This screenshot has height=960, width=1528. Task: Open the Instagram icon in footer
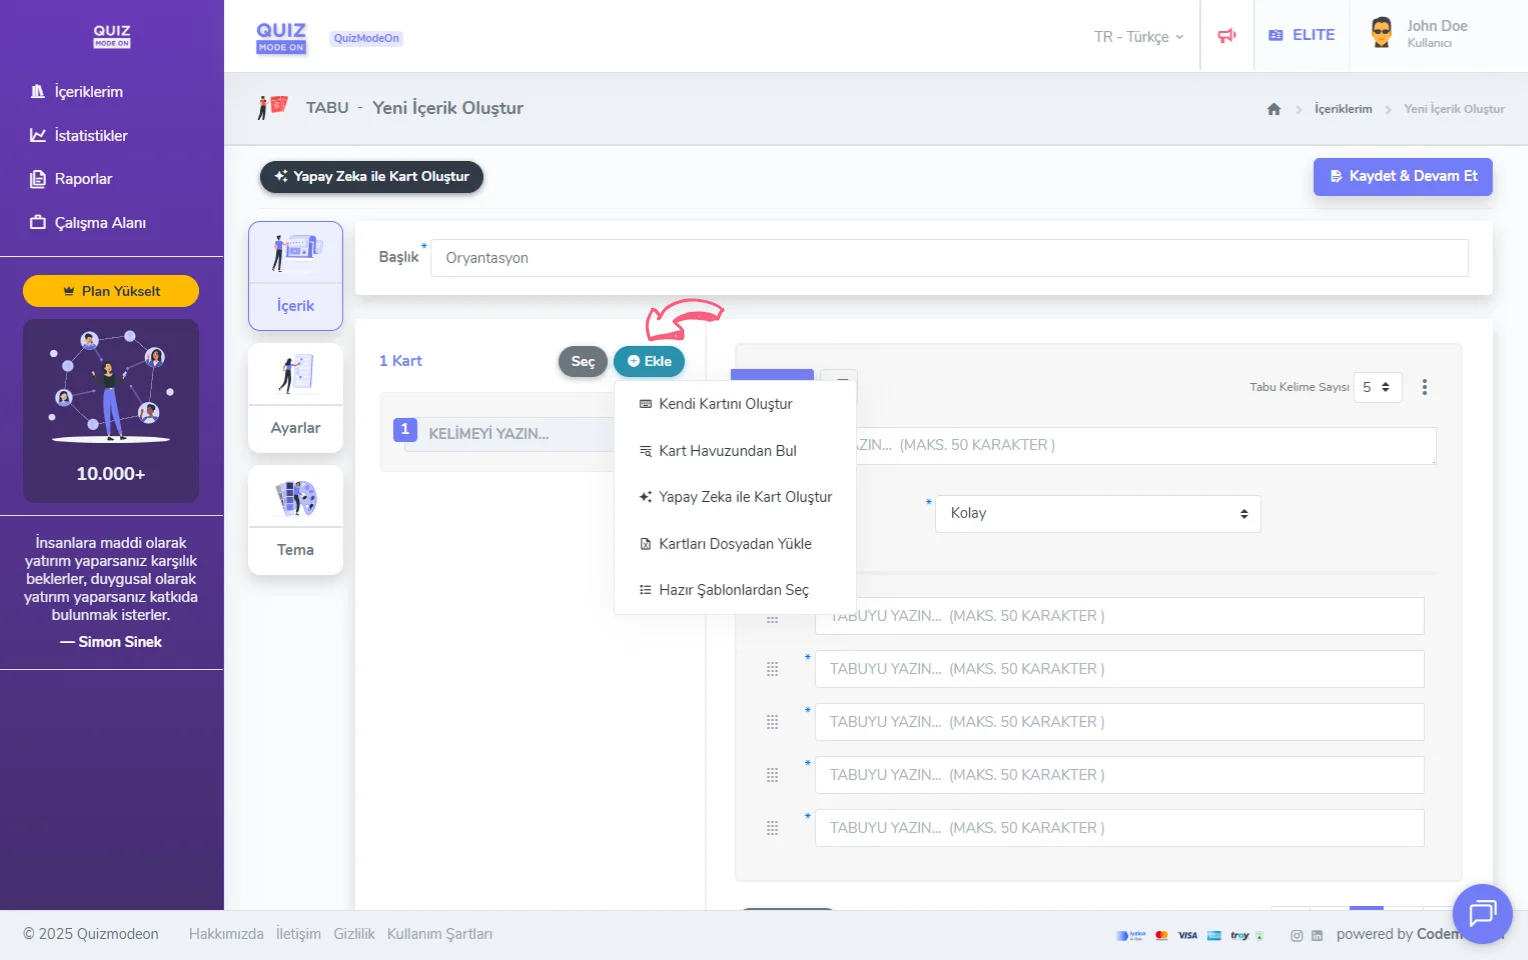(x=1296, y=936)
